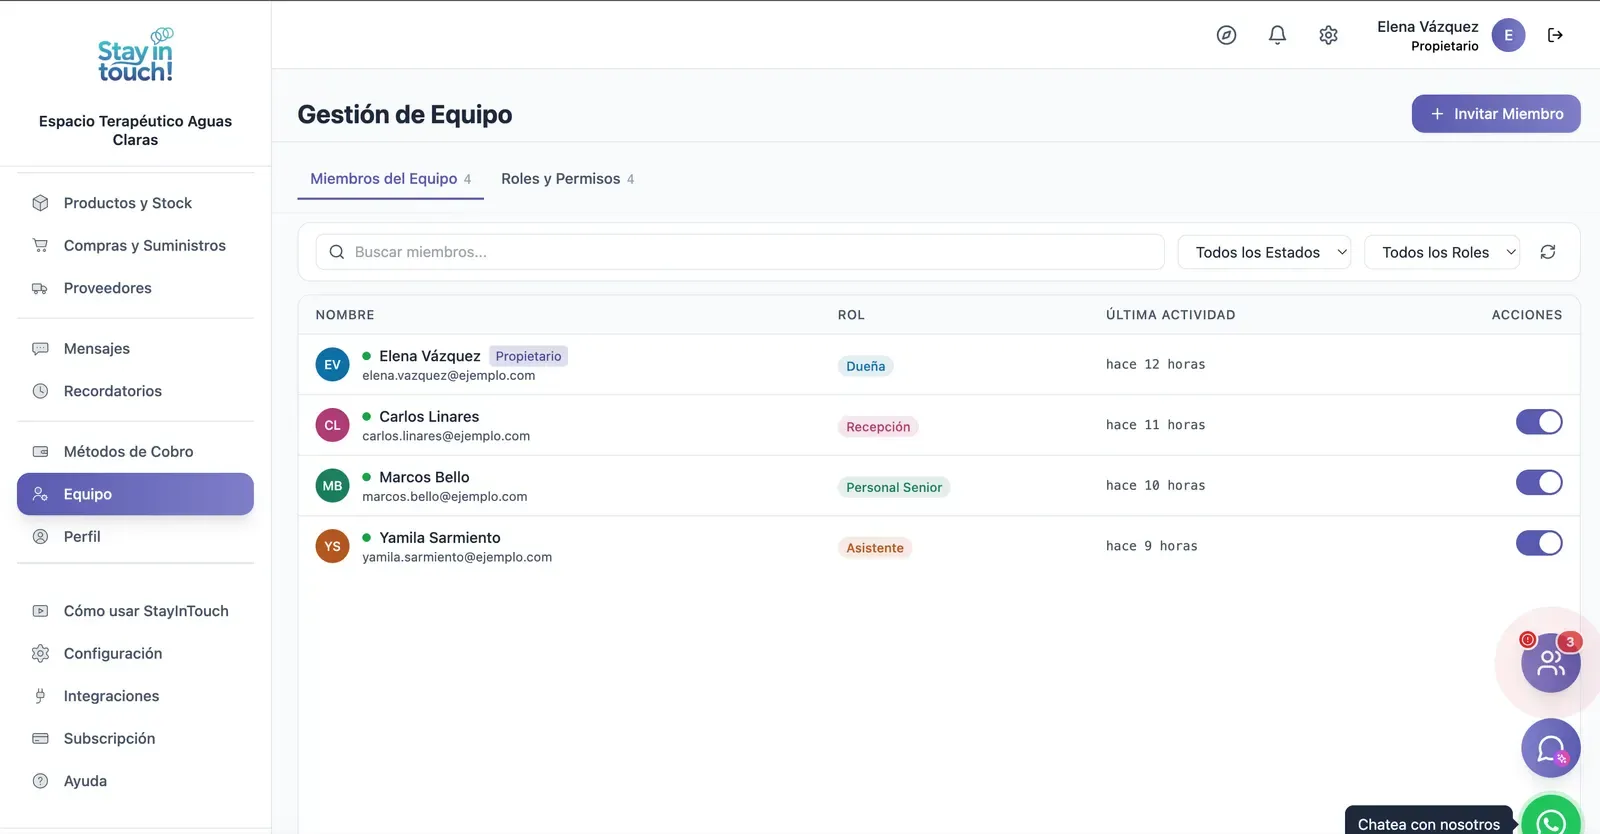Image resolution: width=1600 pixels, height=834 pixels.
Task: Open Proveedores in sidebar
Action: click(x=135, y=288)
